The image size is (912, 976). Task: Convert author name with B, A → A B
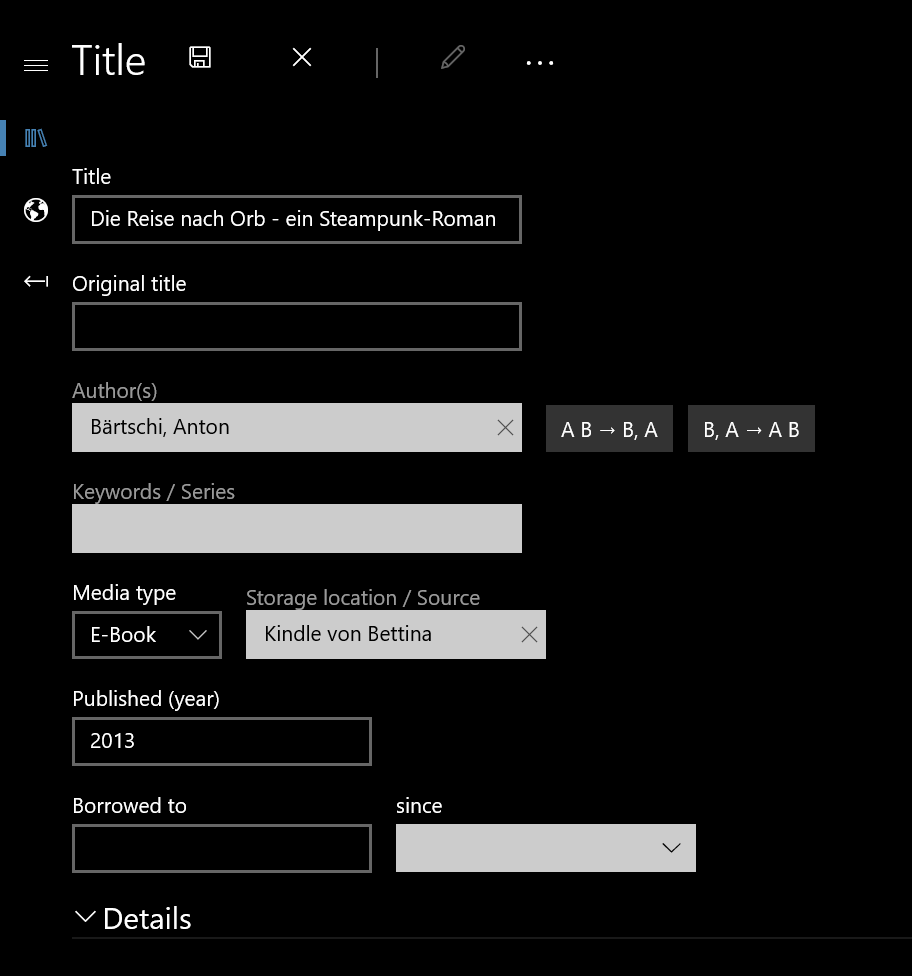pos(751,429)
